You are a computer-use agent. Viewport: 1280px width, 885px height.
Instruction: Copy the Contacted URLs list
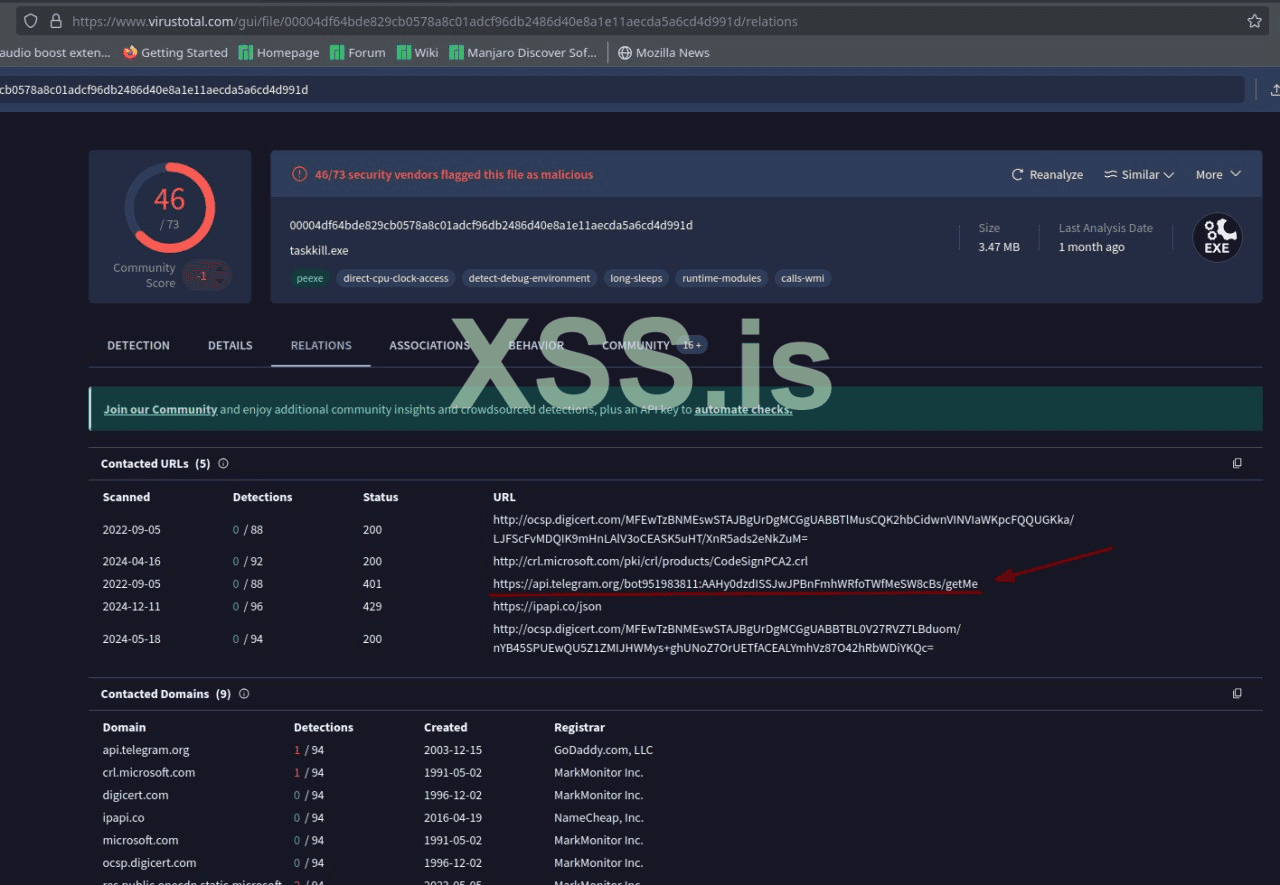click(1237, 464)
